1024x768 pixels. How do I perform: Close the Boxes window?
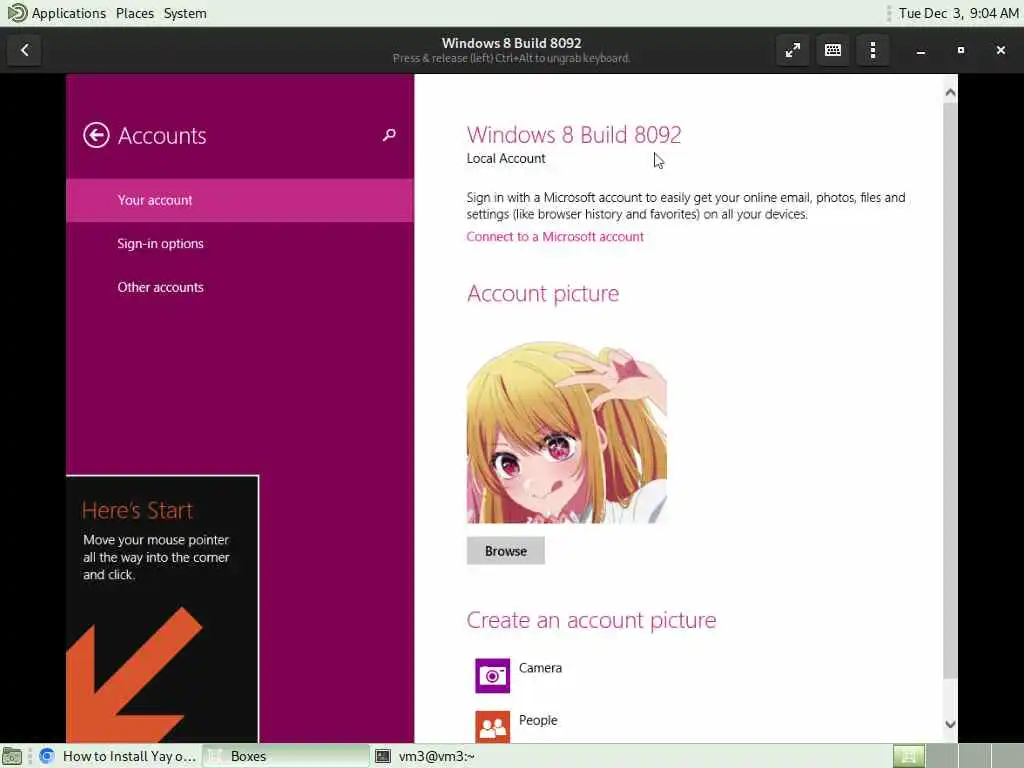click(x=1000, y=50)
